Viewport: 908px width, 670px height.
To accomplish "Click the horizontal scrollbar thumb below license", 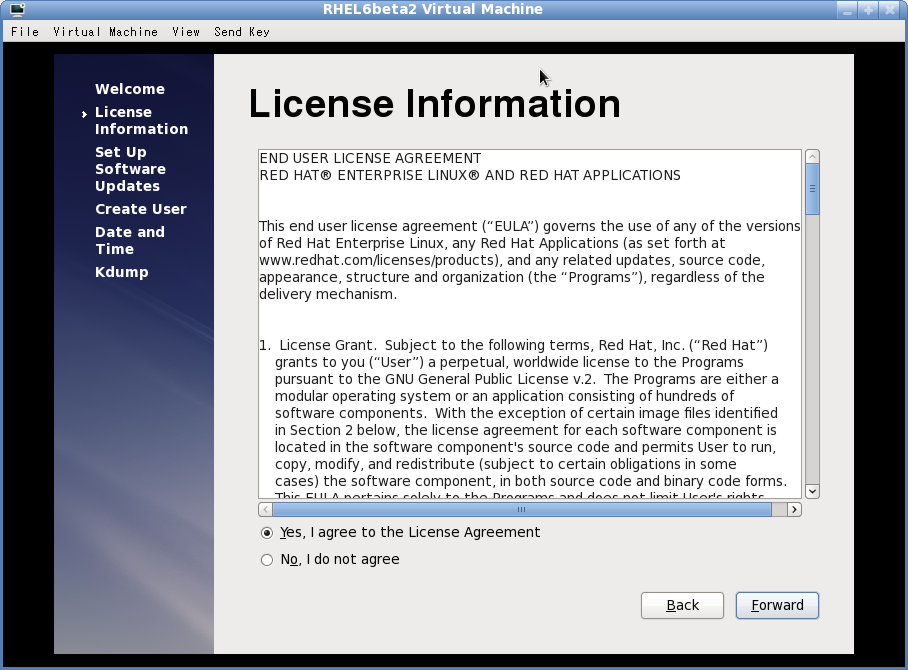I will (x=522, y=510).
